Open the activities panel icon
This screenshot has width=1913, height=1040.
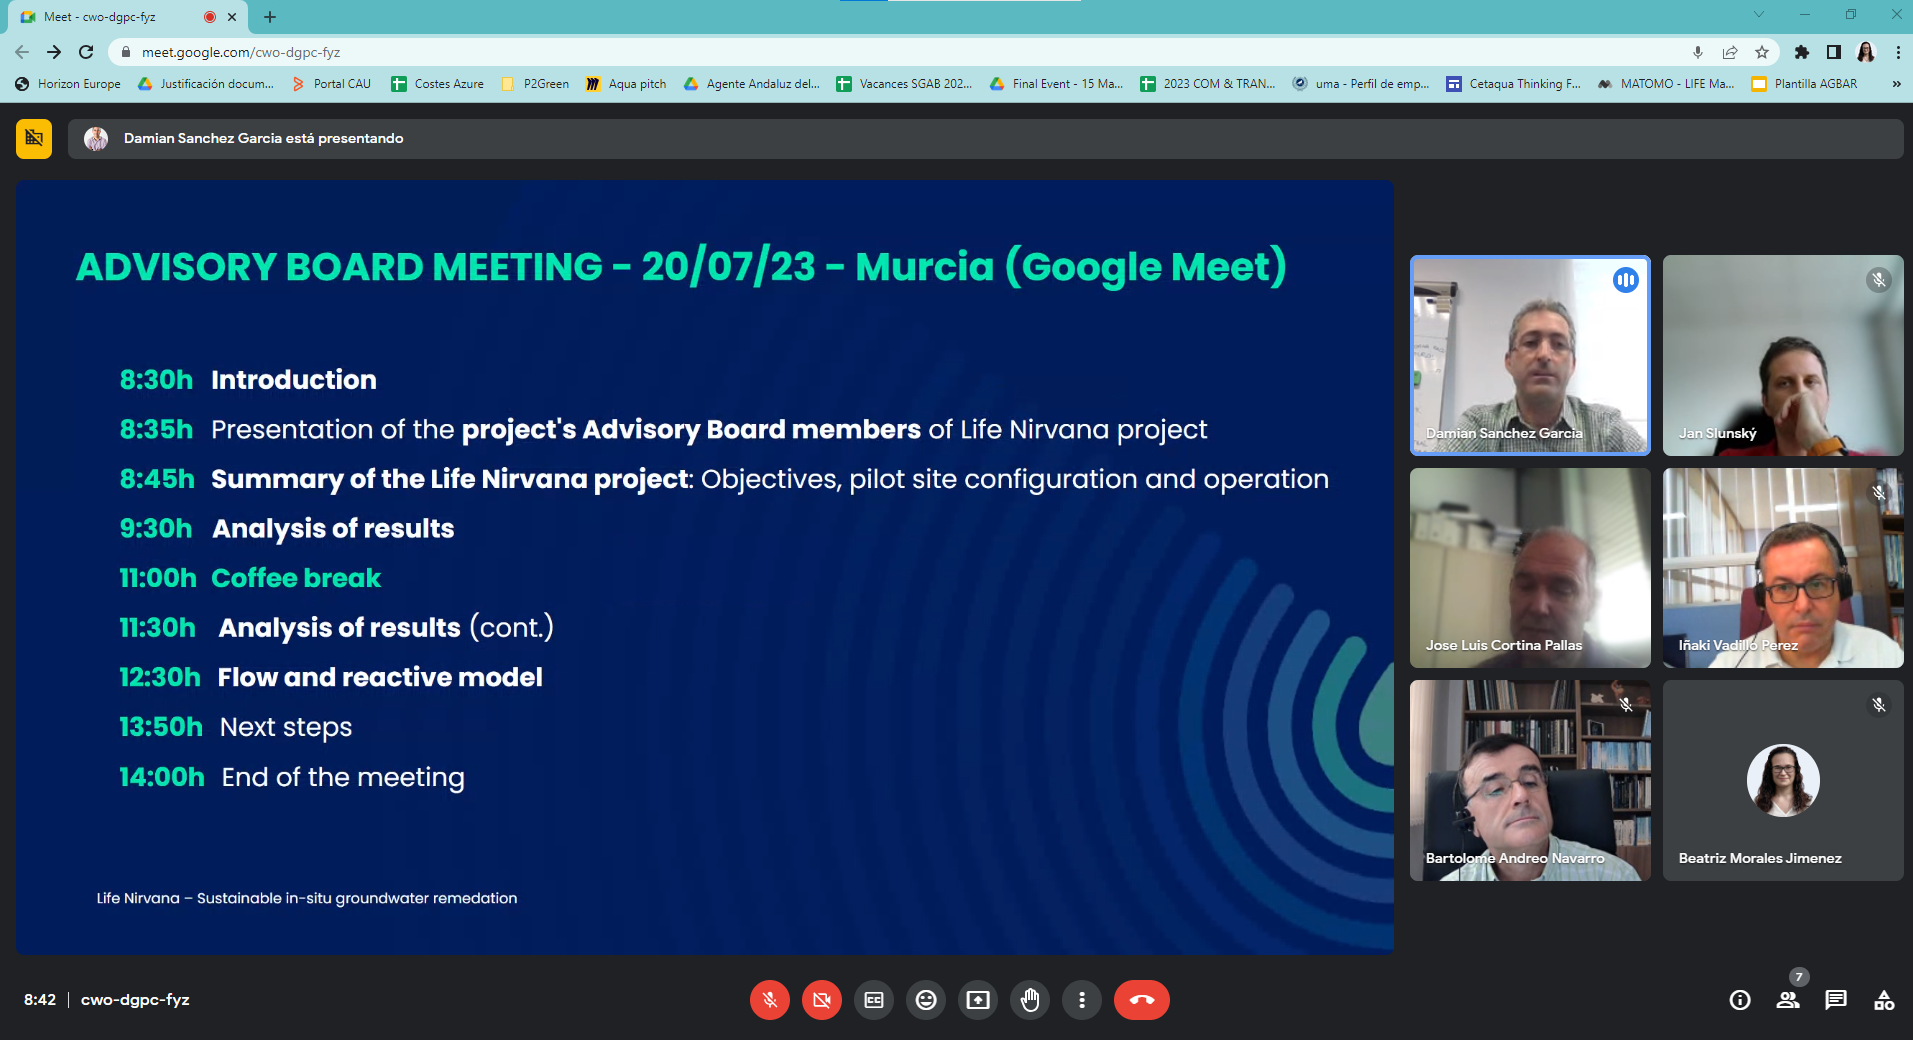tap(1884, 1000)
